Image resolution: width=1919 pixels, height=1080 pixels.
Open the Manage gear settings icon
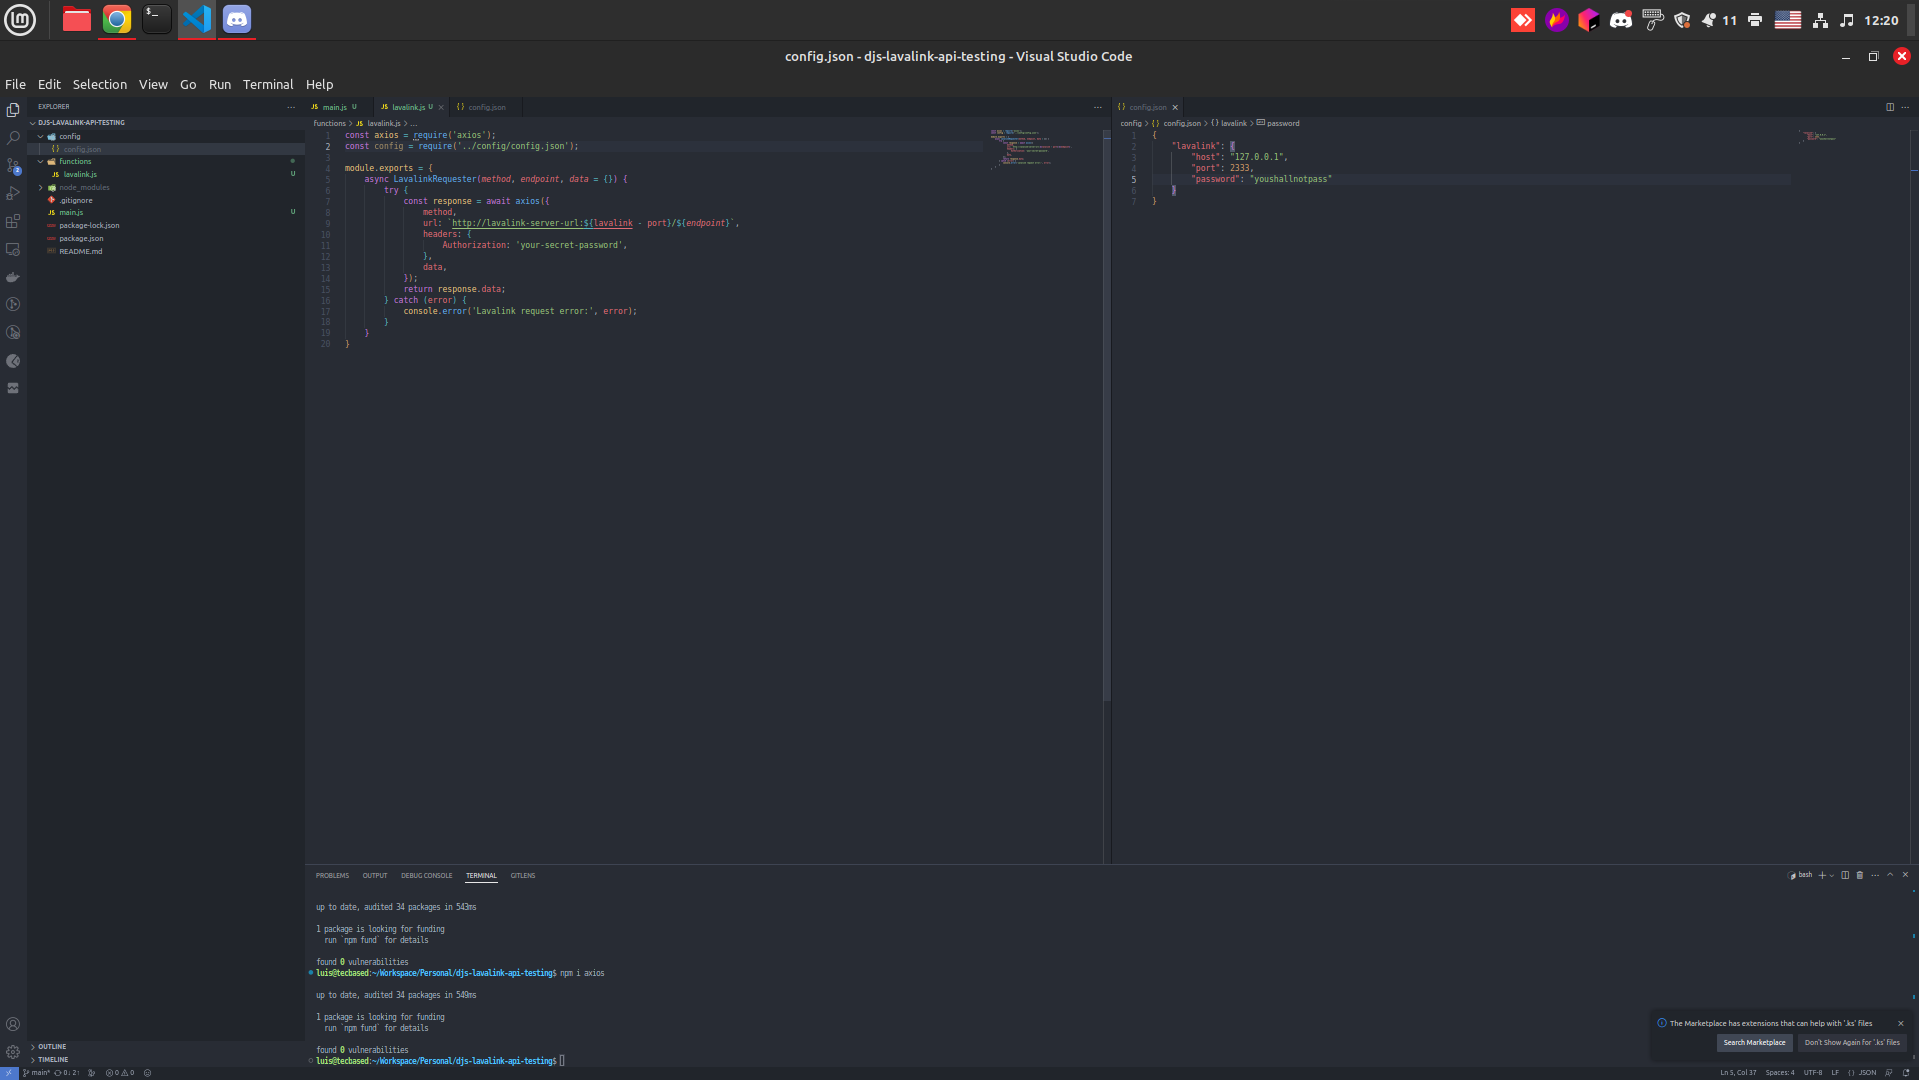pyautogui.click(x=13, y=1051)
